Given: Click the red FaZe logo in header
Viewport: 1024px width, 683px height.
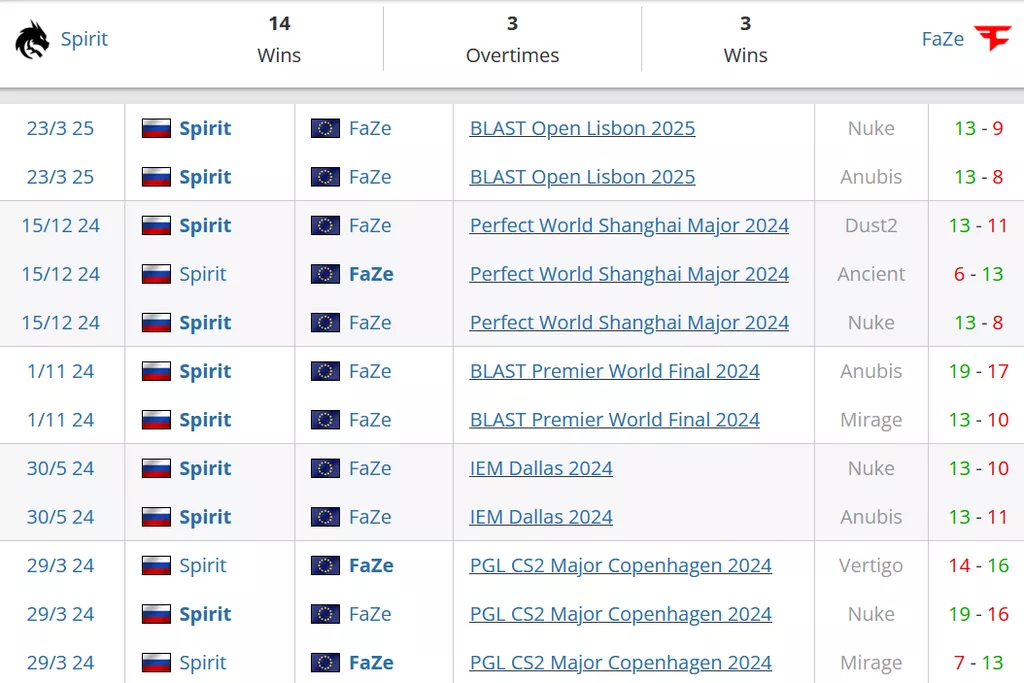Looking at the screenshot, I should 992,39.
